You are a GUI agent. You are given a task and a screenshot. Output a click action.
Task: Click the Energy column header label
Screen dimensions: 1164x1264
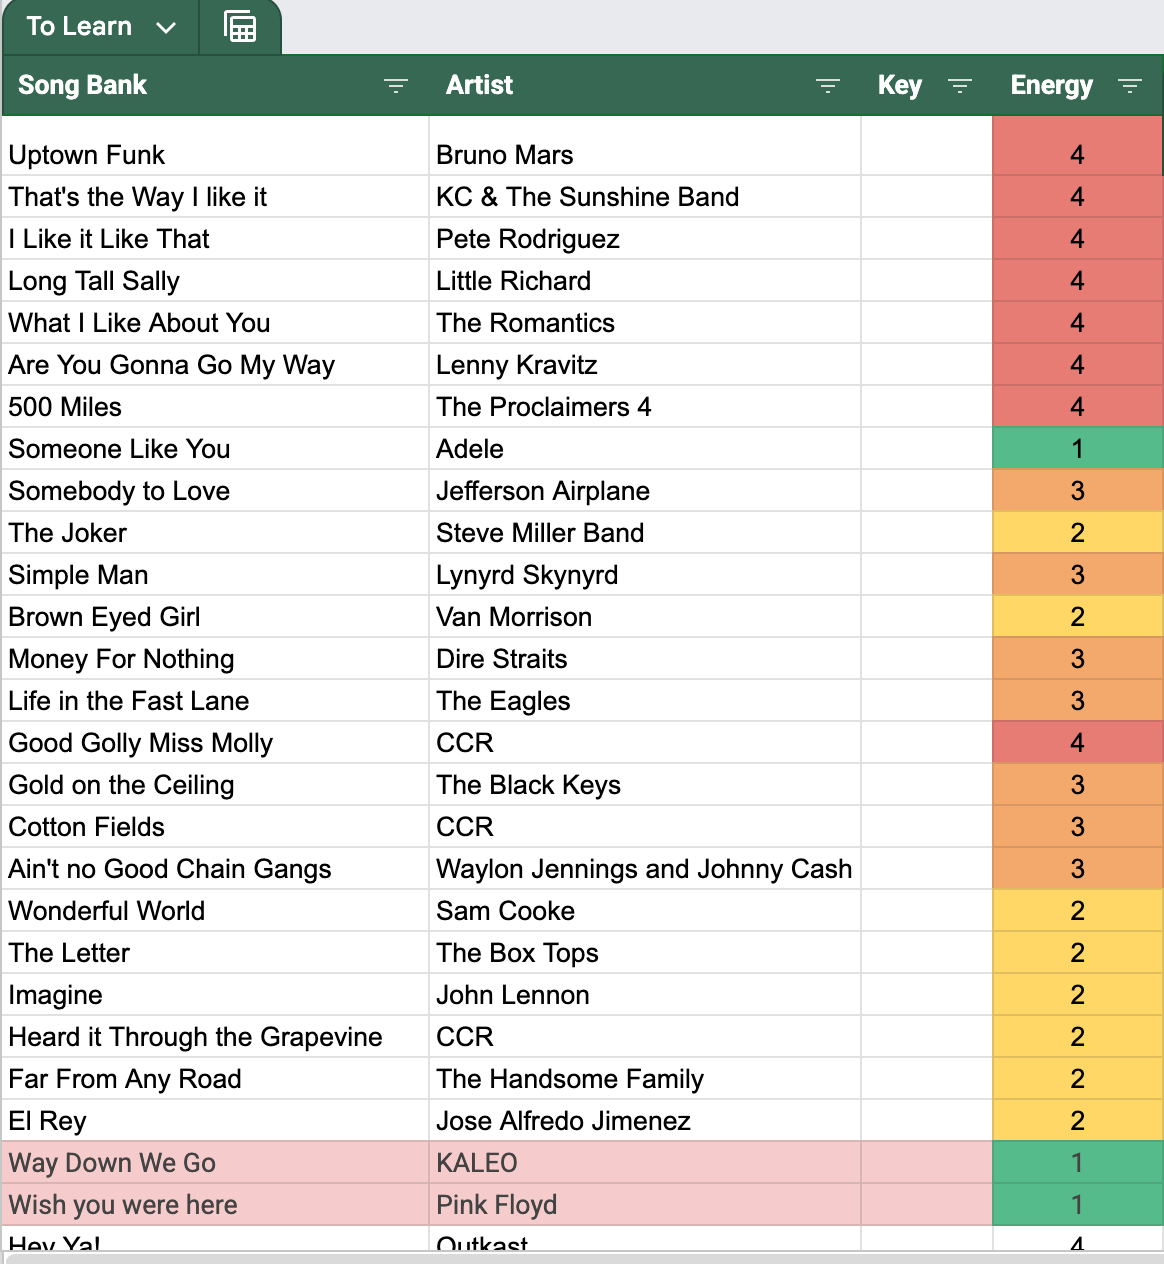click(1051, 85)
